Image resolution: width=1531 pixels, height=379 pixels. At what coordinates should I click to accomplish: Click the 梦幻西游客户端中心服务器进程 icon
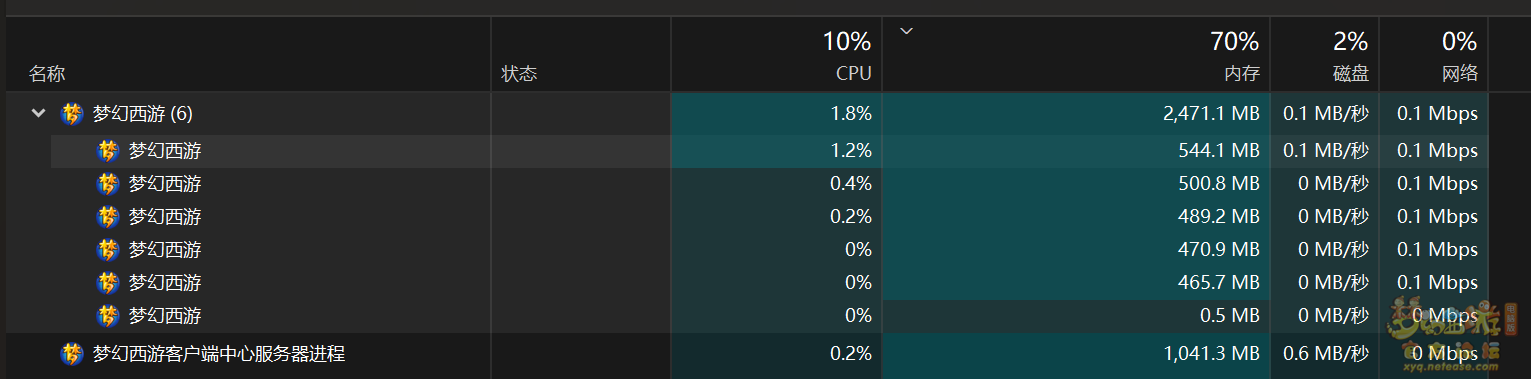[72, 353]
